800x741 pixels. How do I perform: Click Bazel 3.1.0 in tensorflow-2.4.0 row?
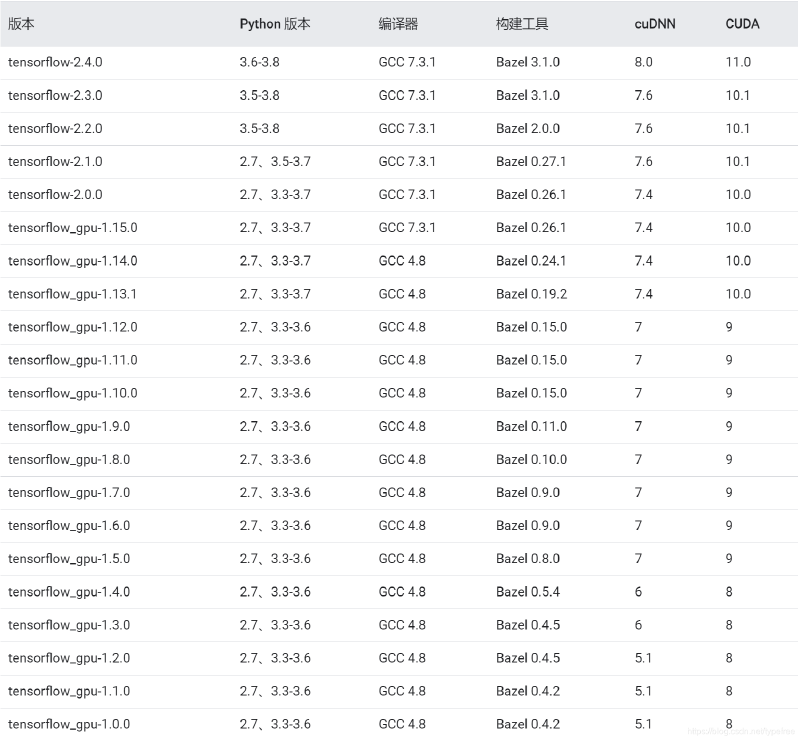coord(528,62)
